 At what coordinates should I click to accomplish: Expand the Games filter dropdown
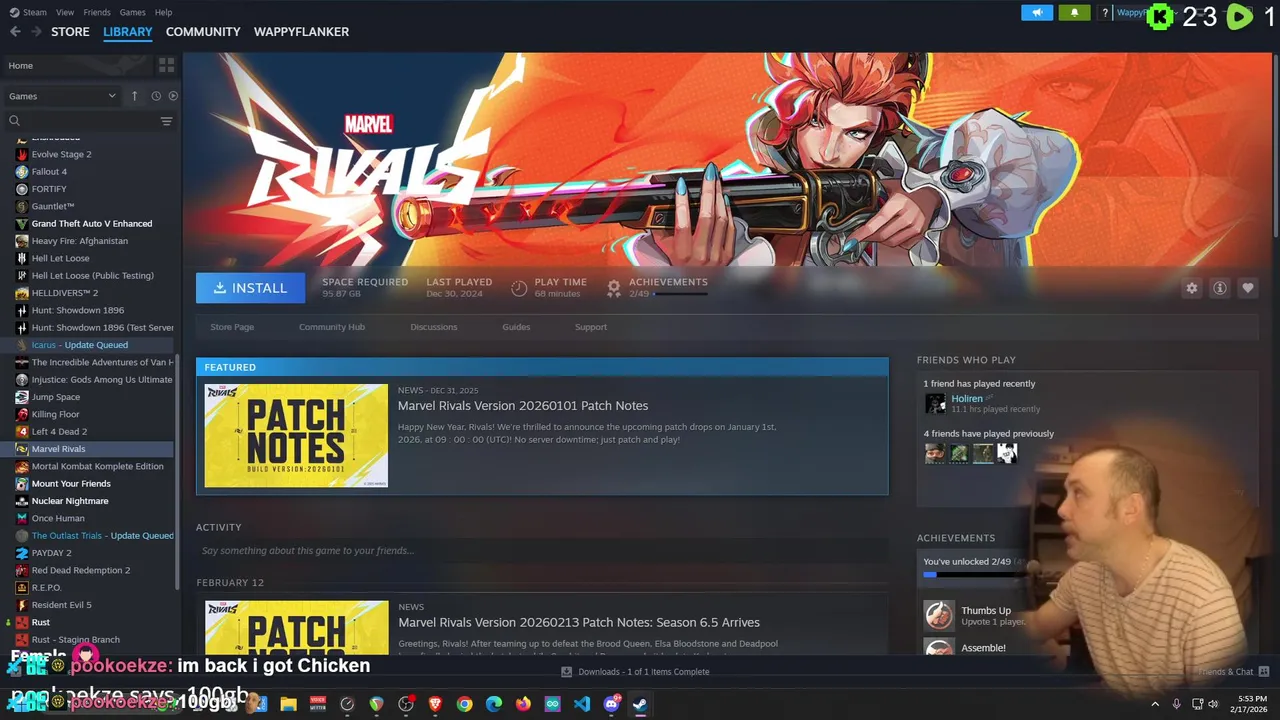pyautogui.click(x=62, y=96)
